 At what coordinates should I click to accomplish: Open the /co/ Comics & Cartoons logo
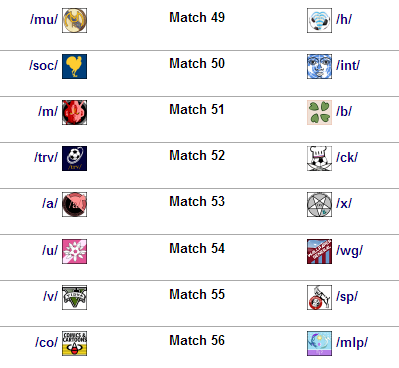[74, 343]
